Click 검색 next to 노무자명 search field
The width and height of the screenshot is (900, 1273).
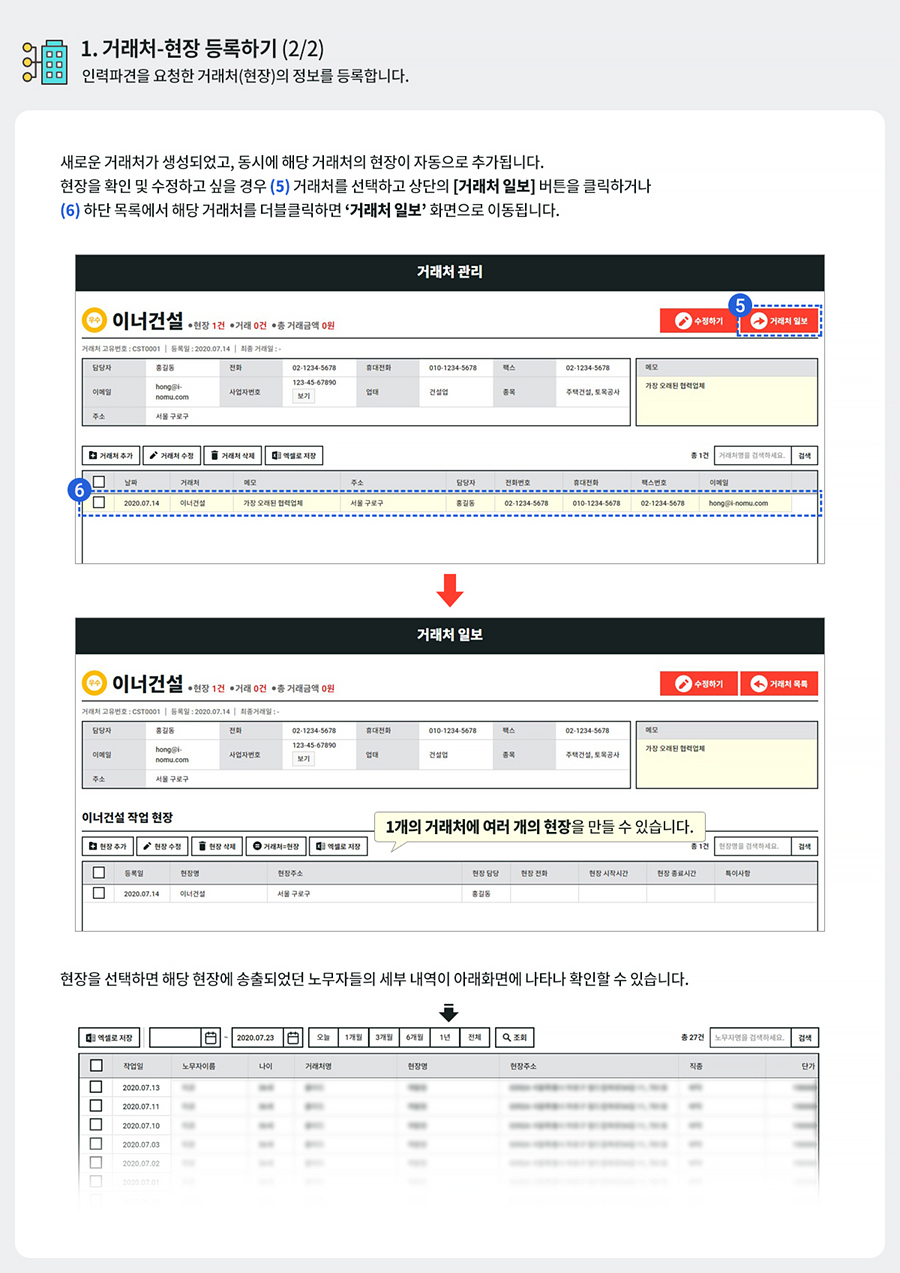(804, 1037)
